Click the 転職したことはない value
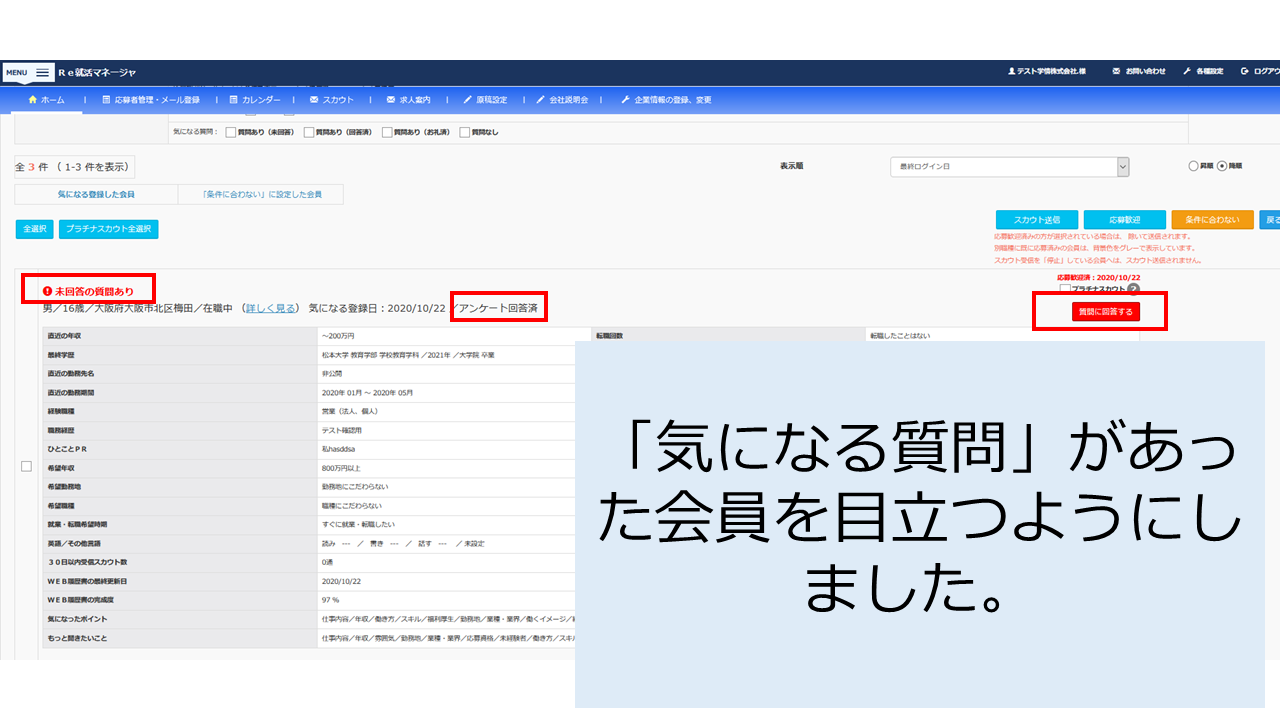The height and width of the screenshot is (720, 1280). click(x=900, y=336)
